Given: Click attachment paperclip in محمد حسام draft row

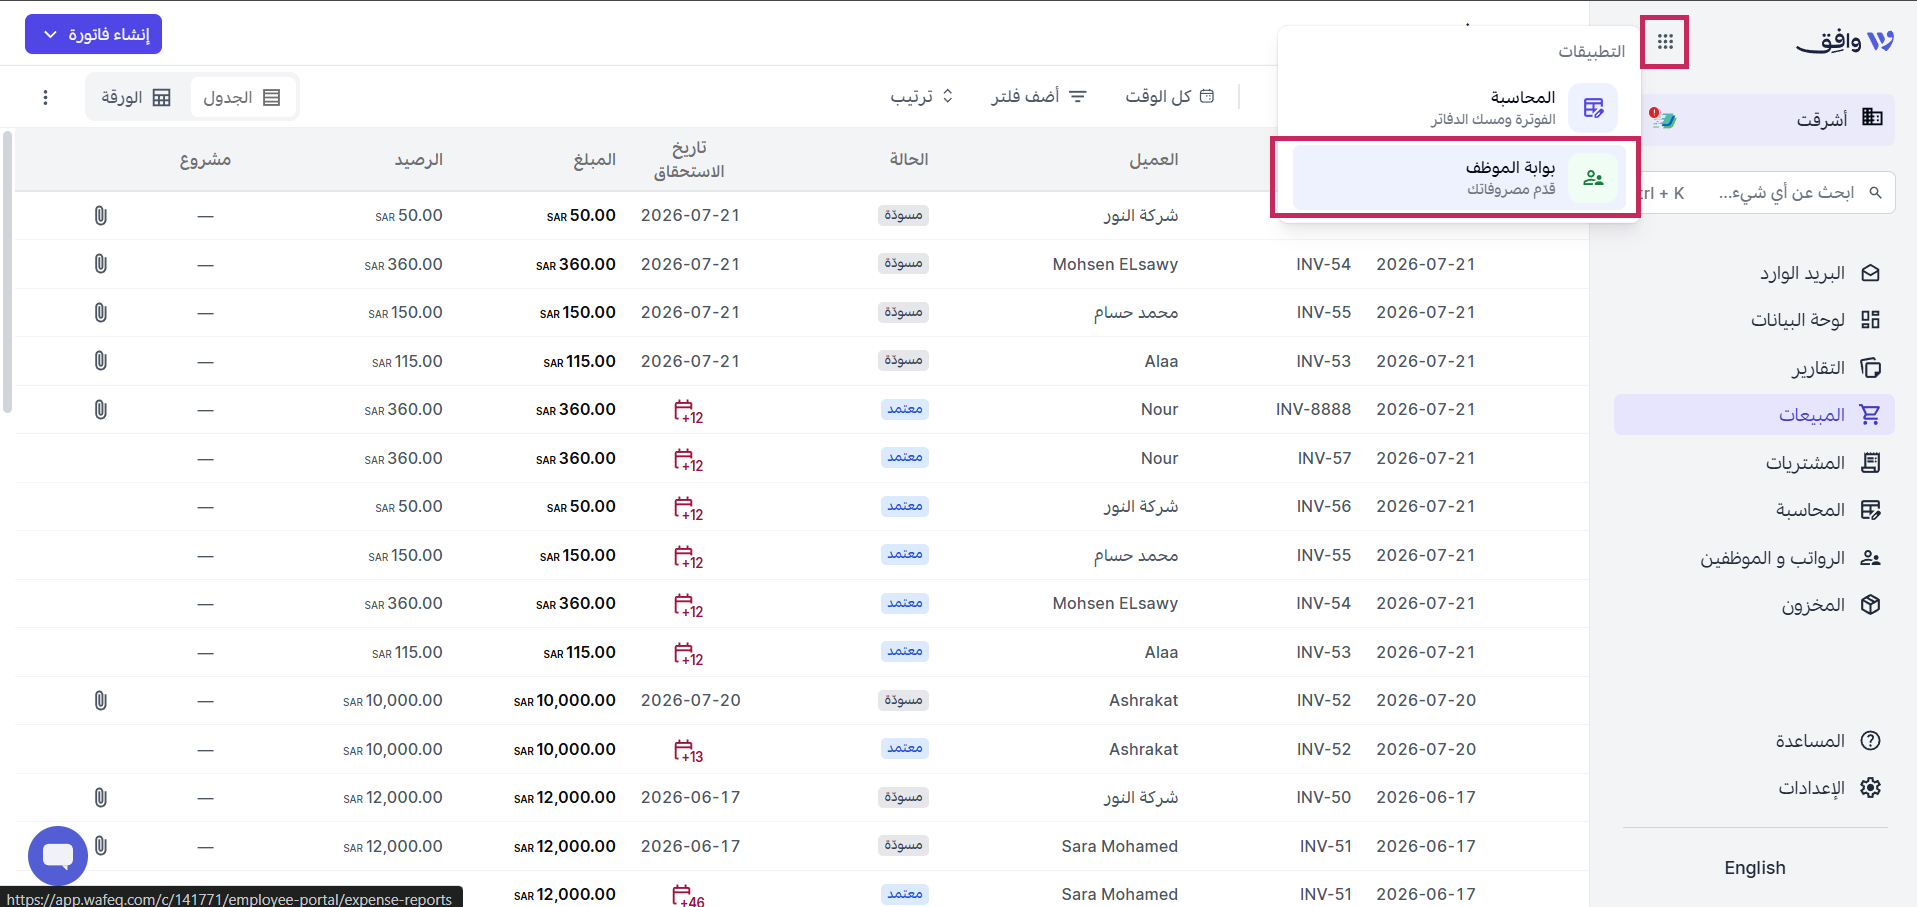Looking at the screenshot, I should [101, 312].
